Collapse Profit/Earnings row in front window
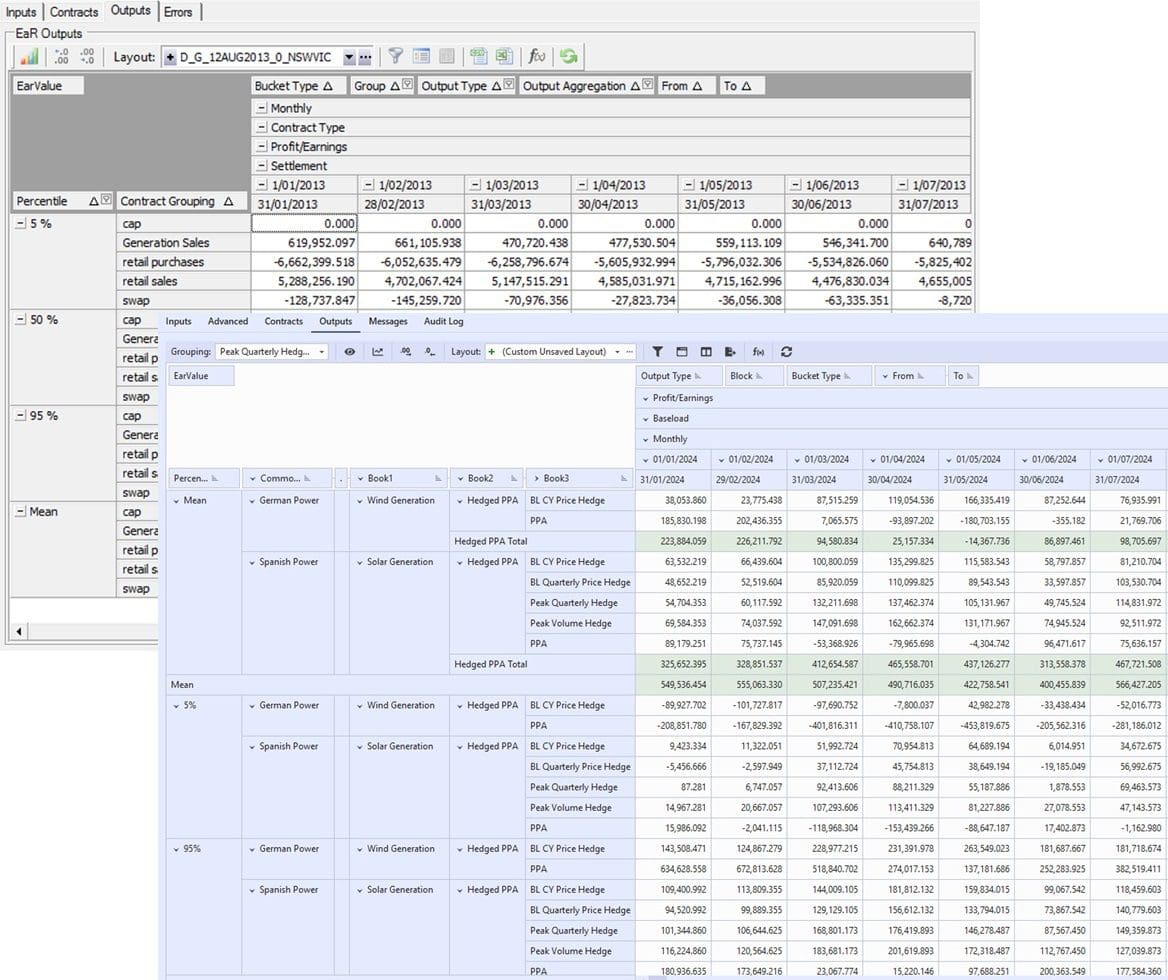This screenshot has height=980, width=1168. click(645, 398)
